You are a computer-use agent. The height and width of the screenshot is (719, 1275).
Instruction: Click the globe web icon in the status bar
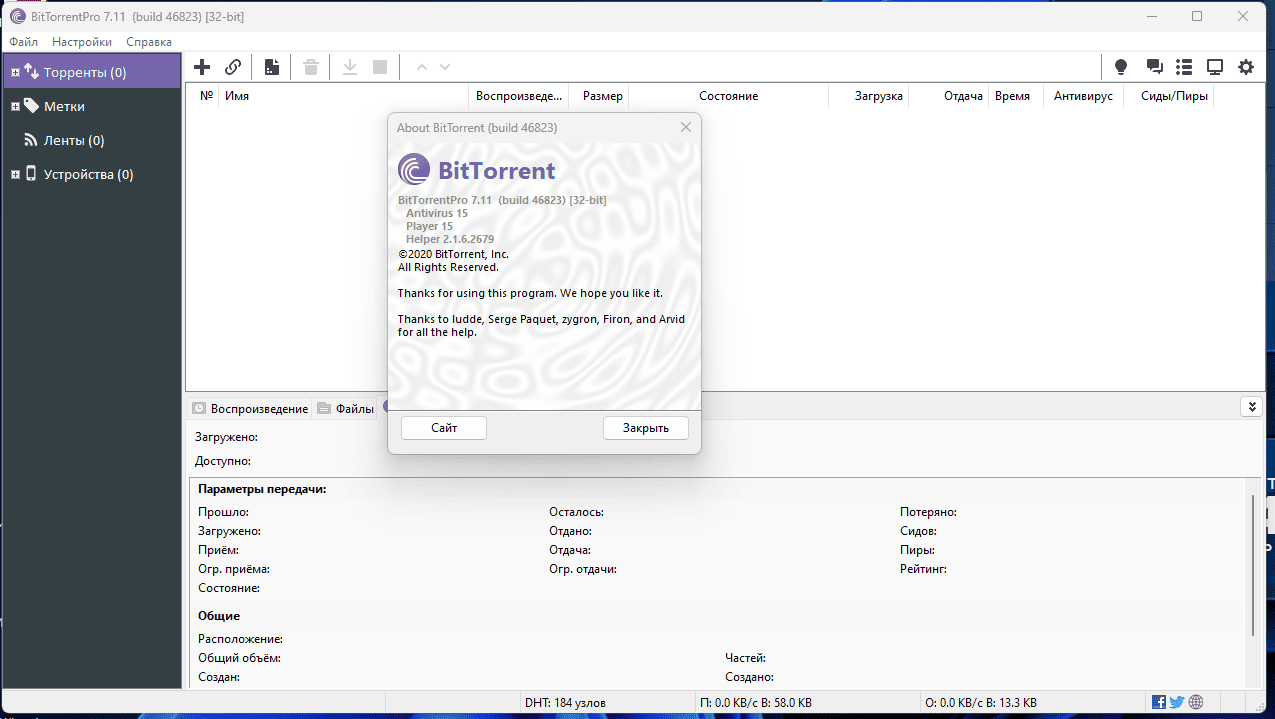(x=1196, y=702)
